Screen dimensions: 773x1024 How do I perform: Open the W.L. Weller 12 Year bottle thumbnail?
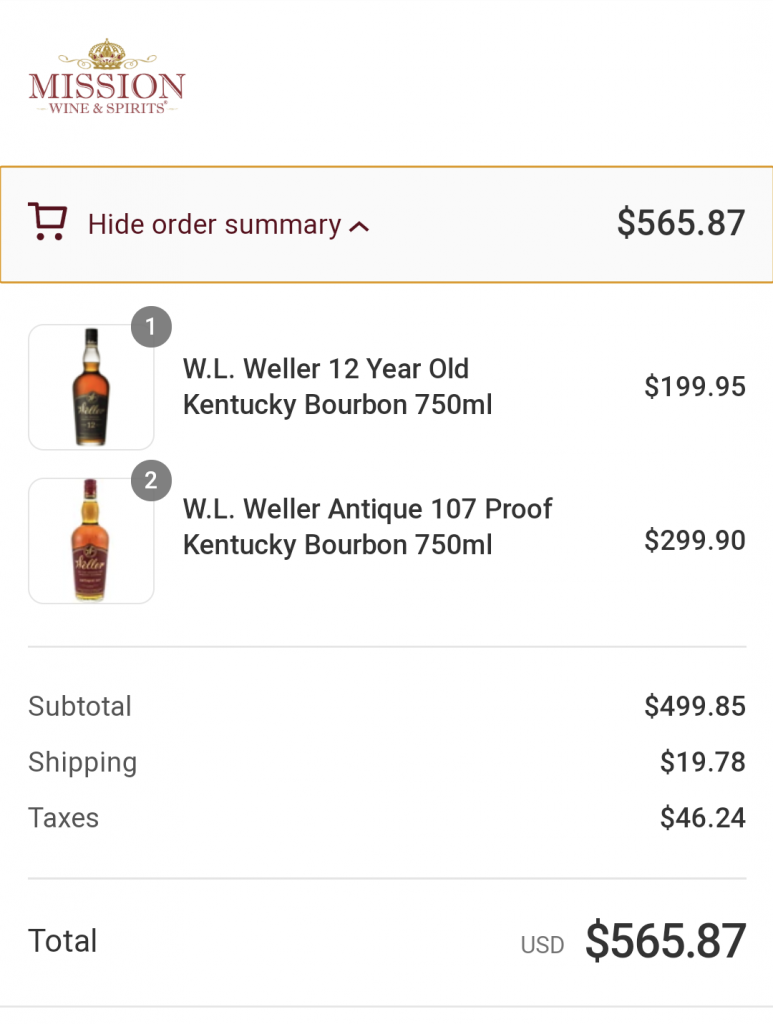point(91,387)
